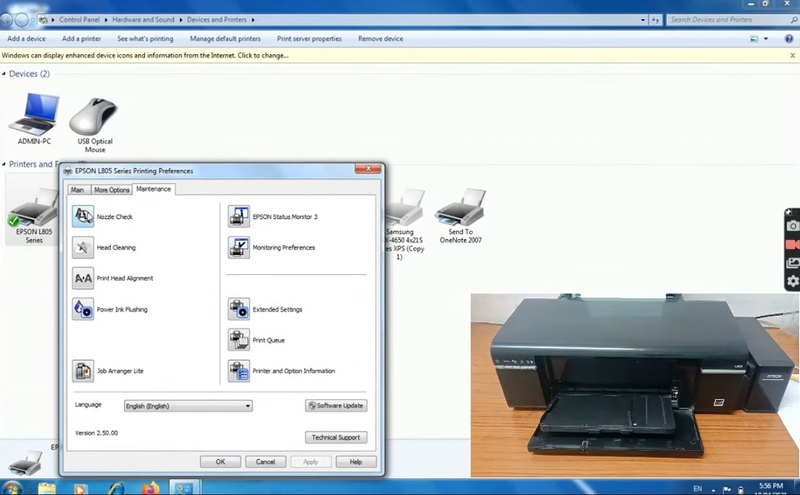This screenshot has height=495, width=800.
Task: Confirm with the OK button
Action: click(220, 462)
